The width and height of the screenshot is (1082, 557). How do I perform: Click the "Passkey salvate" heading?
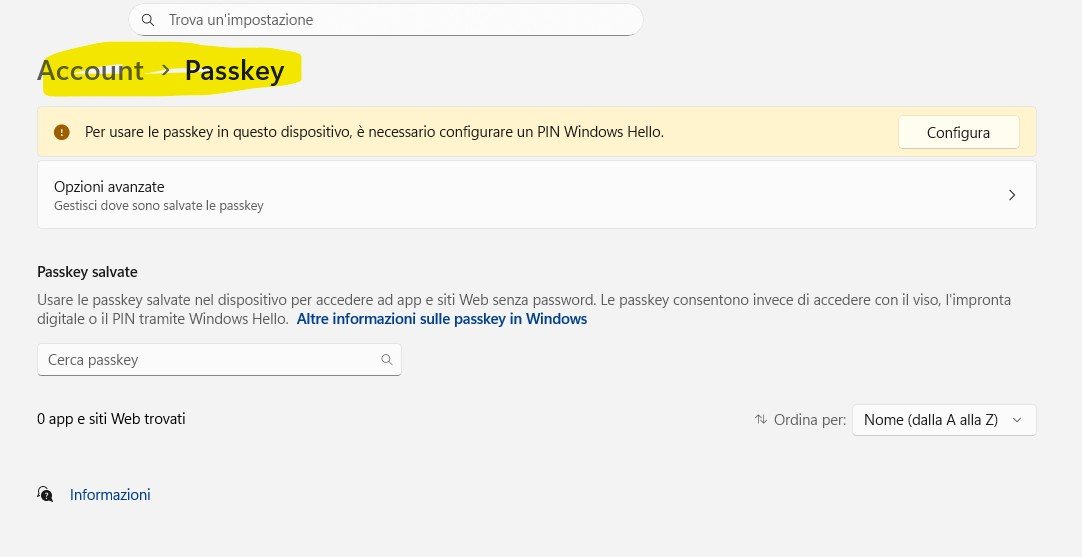(87, 272)
